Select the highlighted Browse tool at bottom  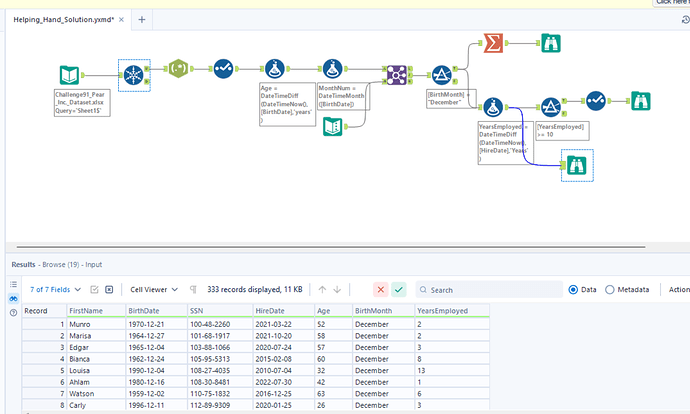(575, 165)
